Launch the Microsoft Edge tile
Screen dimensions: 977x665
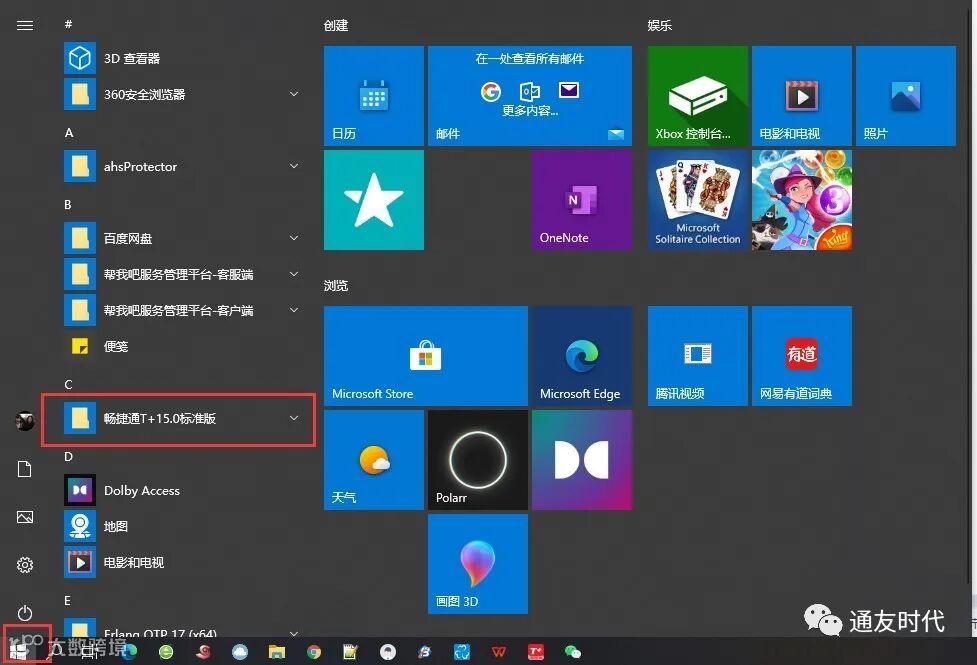pyautogui.click(x=582, y=356)
